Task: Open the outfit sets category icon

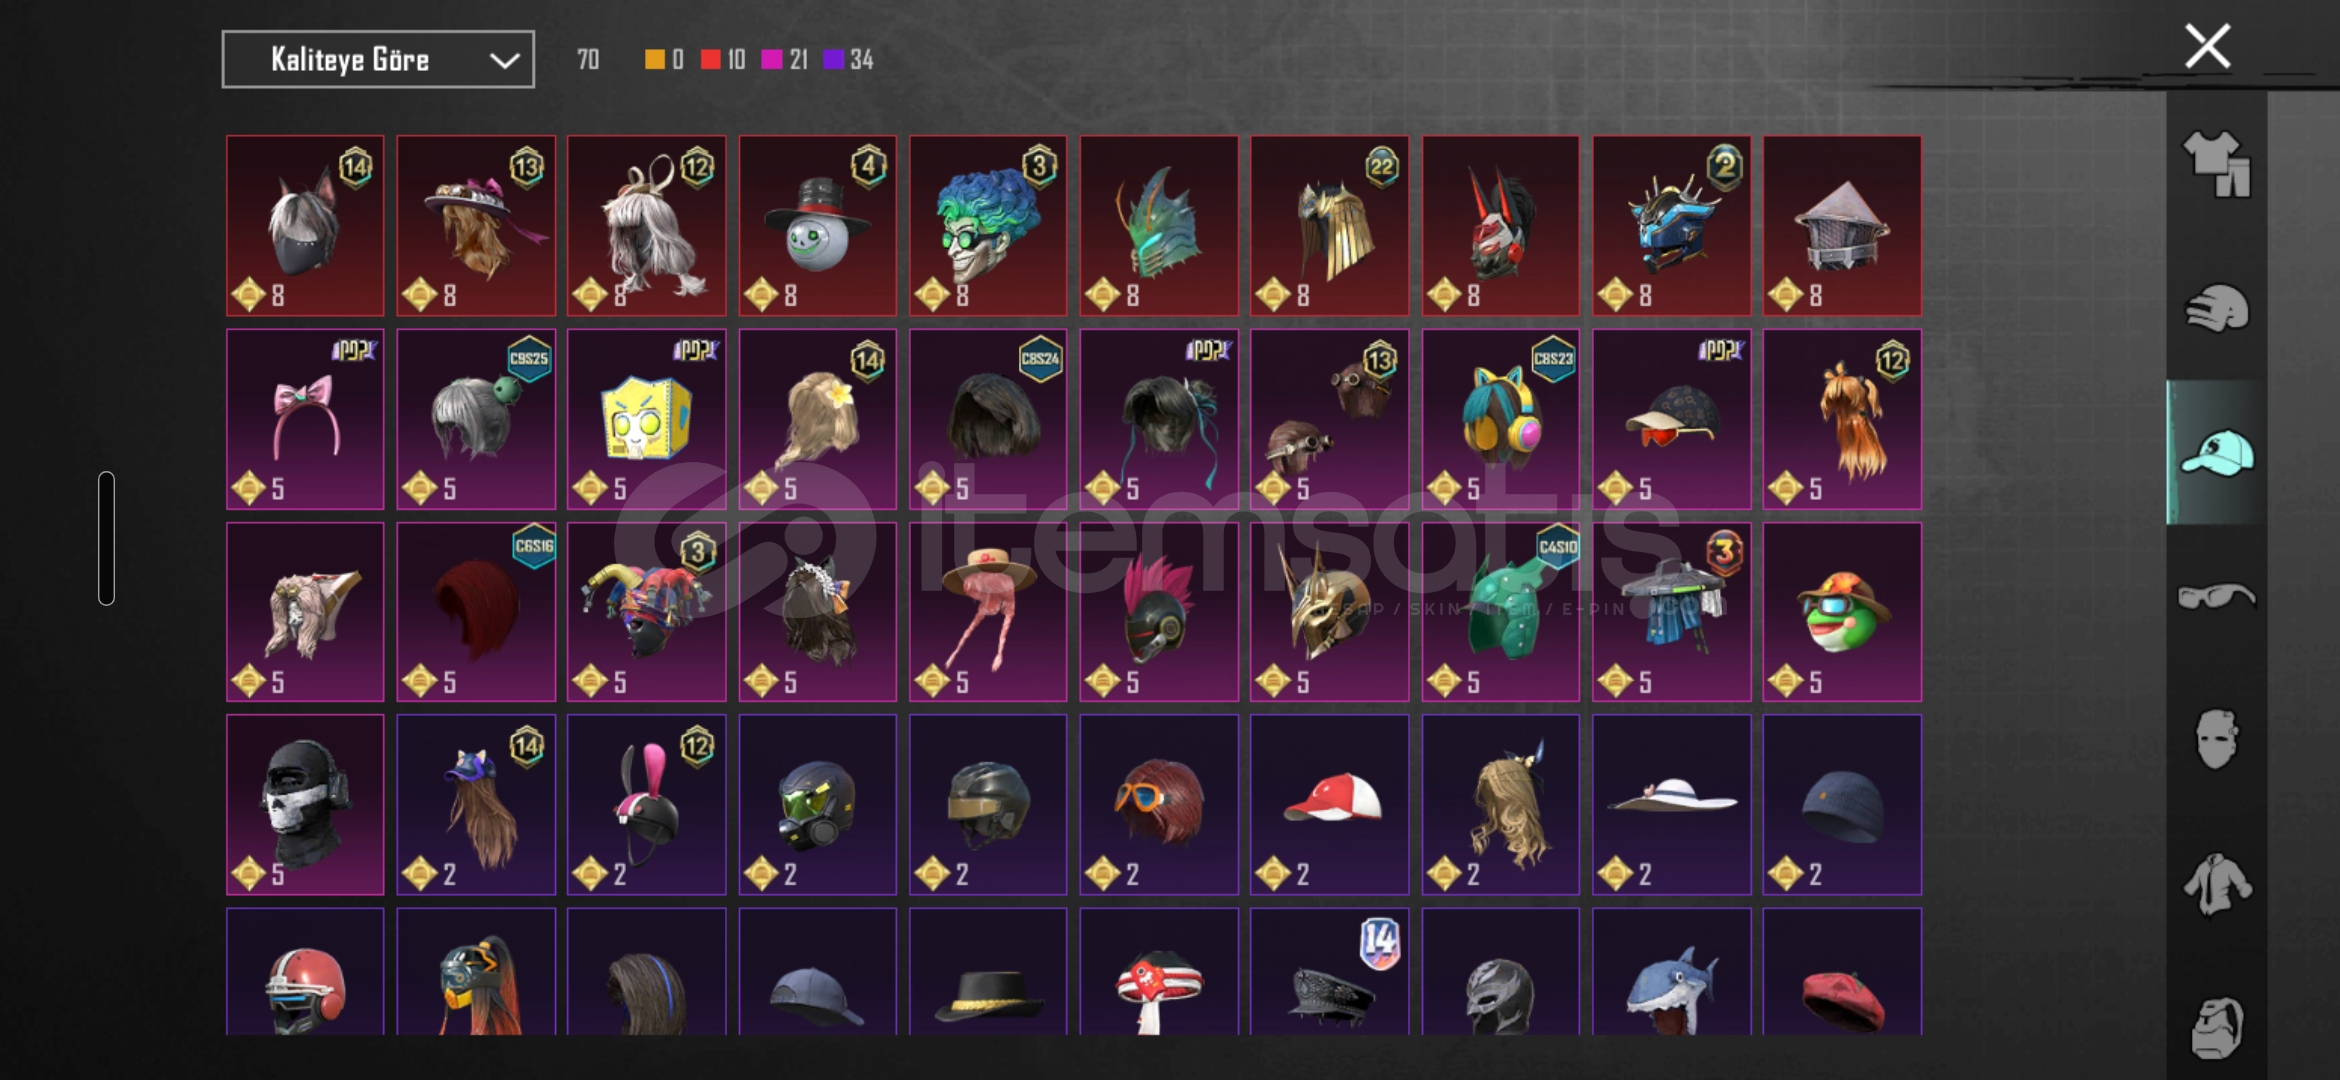Action: click(2216, 164)
